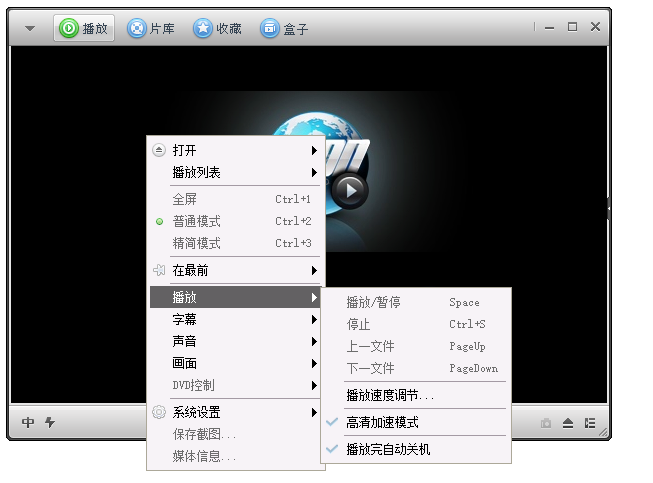
Task: Click the 片库 toolbar label text
Action: [x=162, y=29]
